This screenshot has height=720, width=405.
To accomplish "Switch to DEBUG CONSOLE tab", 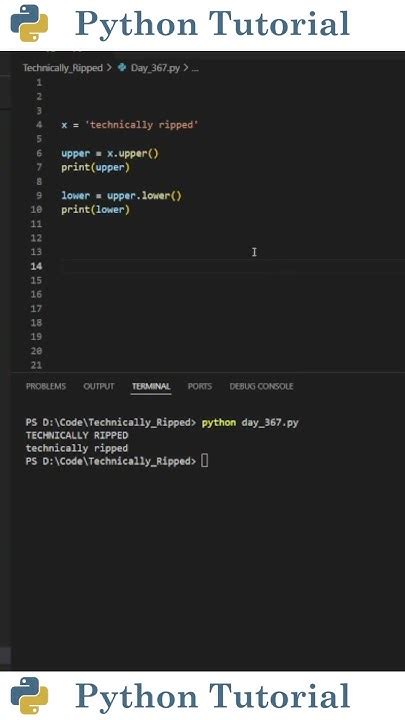I will [x=261, y=386].
